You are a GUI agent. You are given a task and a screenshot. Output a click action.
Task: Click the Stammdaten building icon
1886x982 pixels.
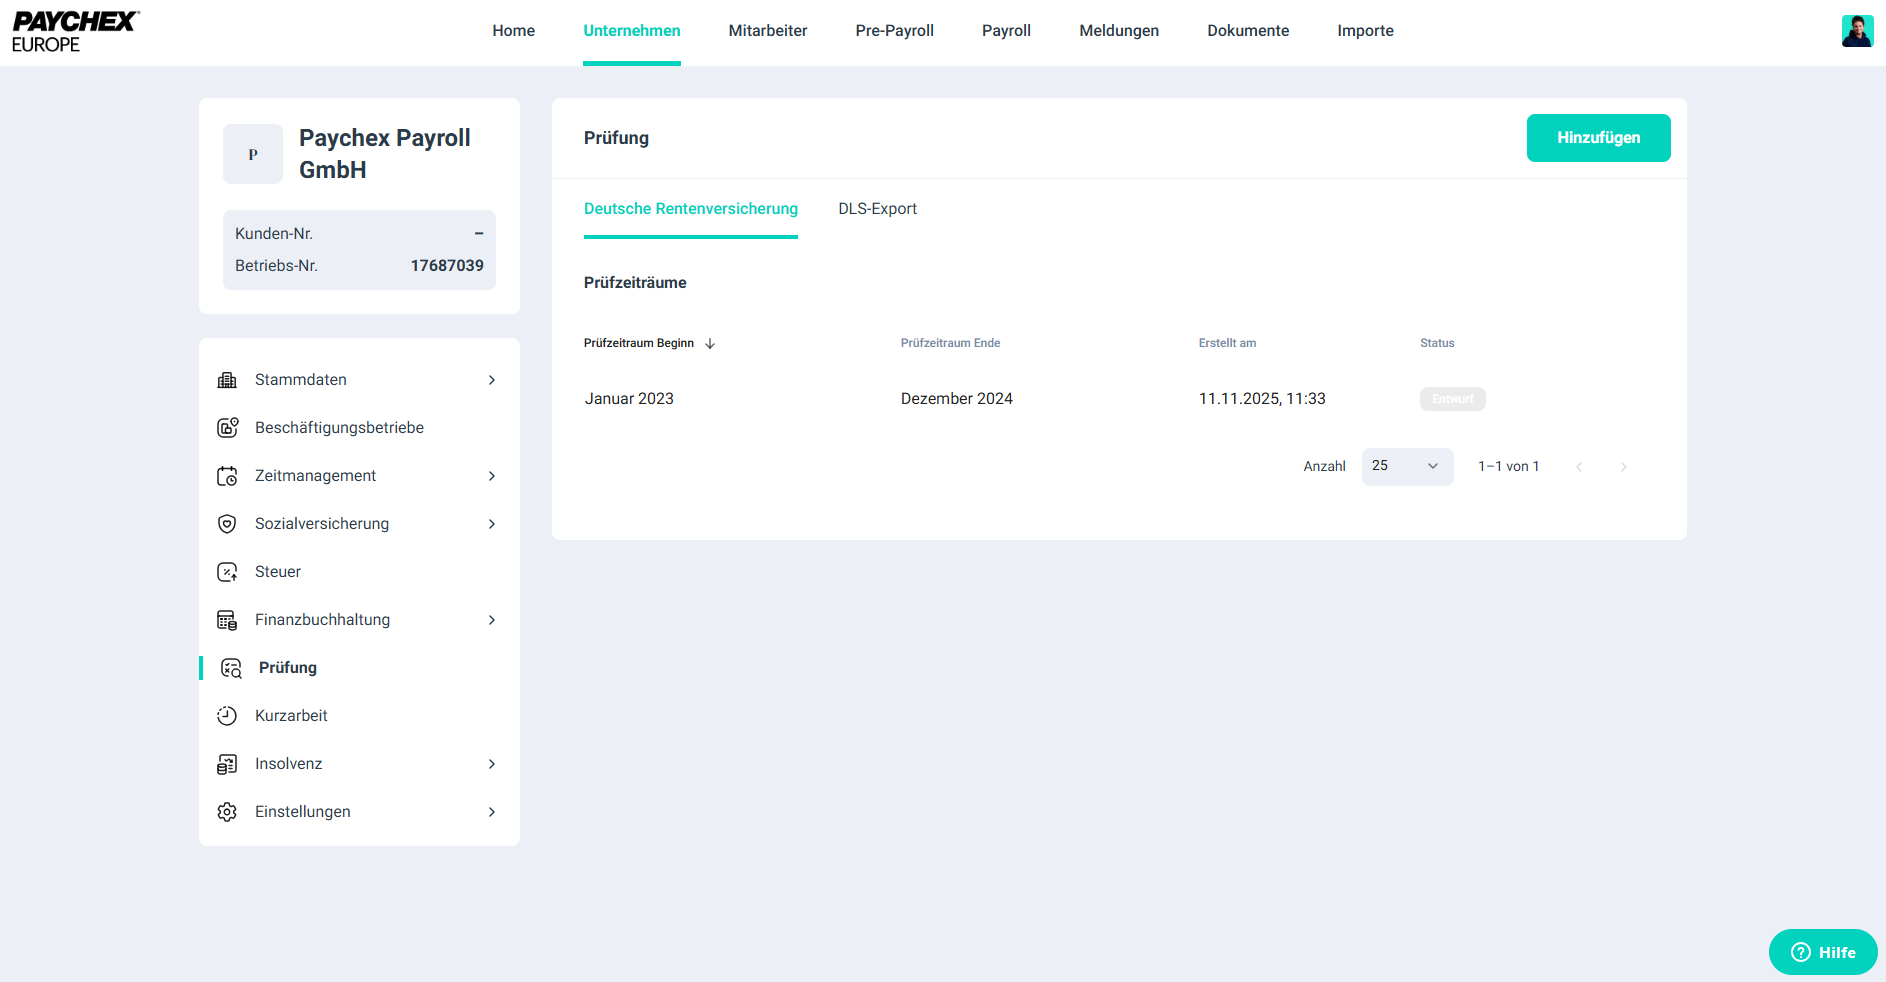click(227, 380)
